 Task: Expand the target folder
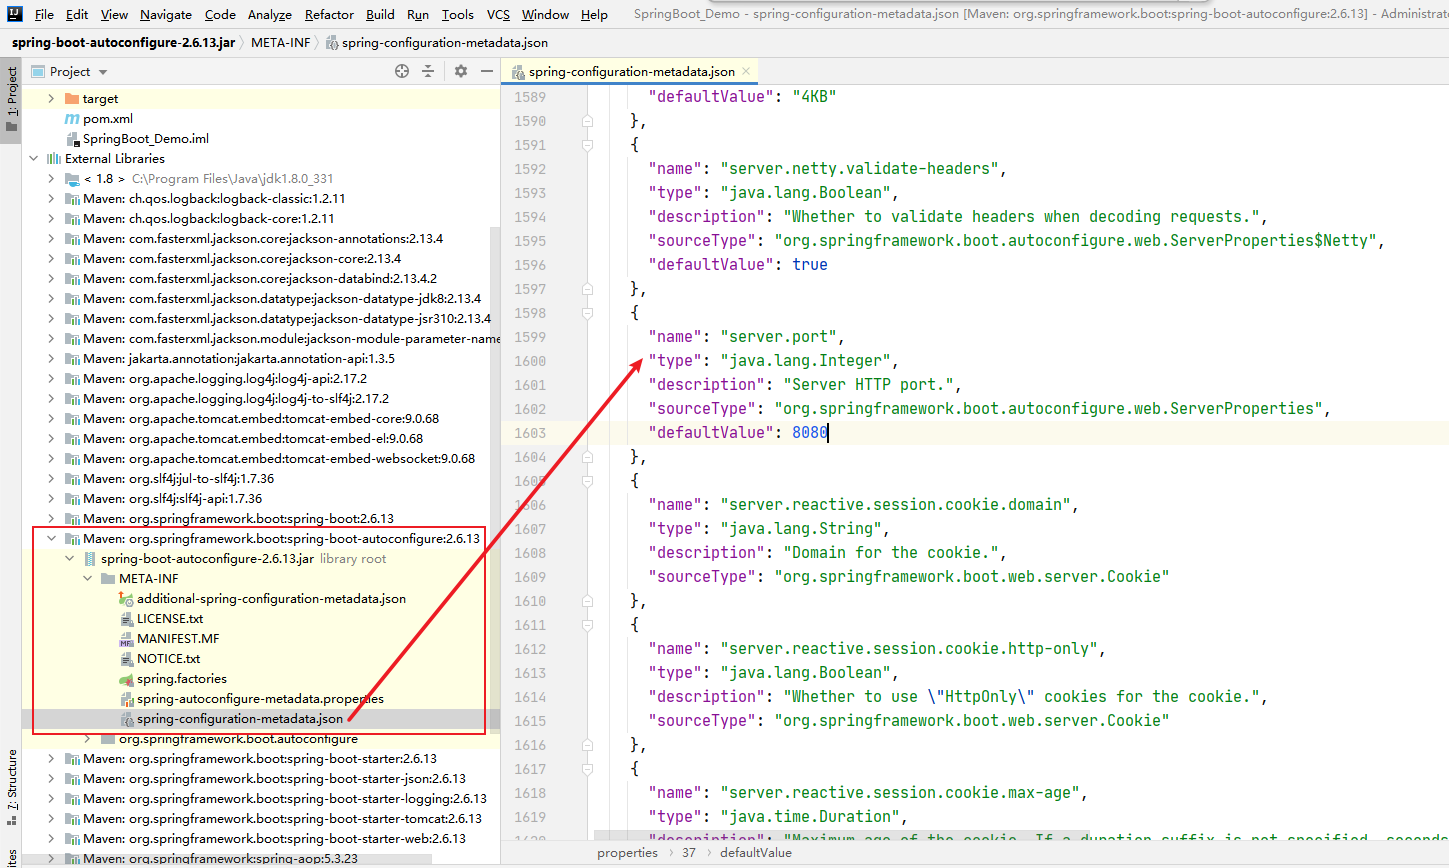[x=51, y=98]
